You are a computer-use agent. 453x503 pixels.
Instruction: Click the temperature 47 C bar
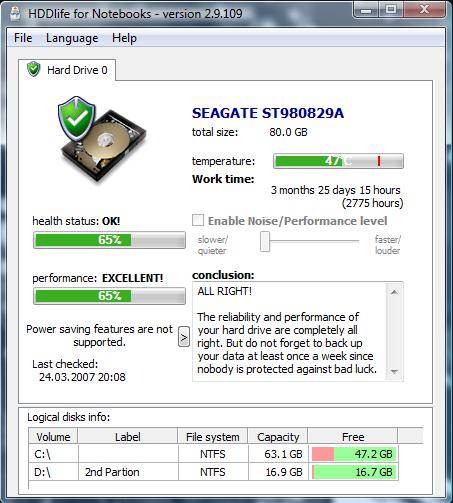click(338, 161)
